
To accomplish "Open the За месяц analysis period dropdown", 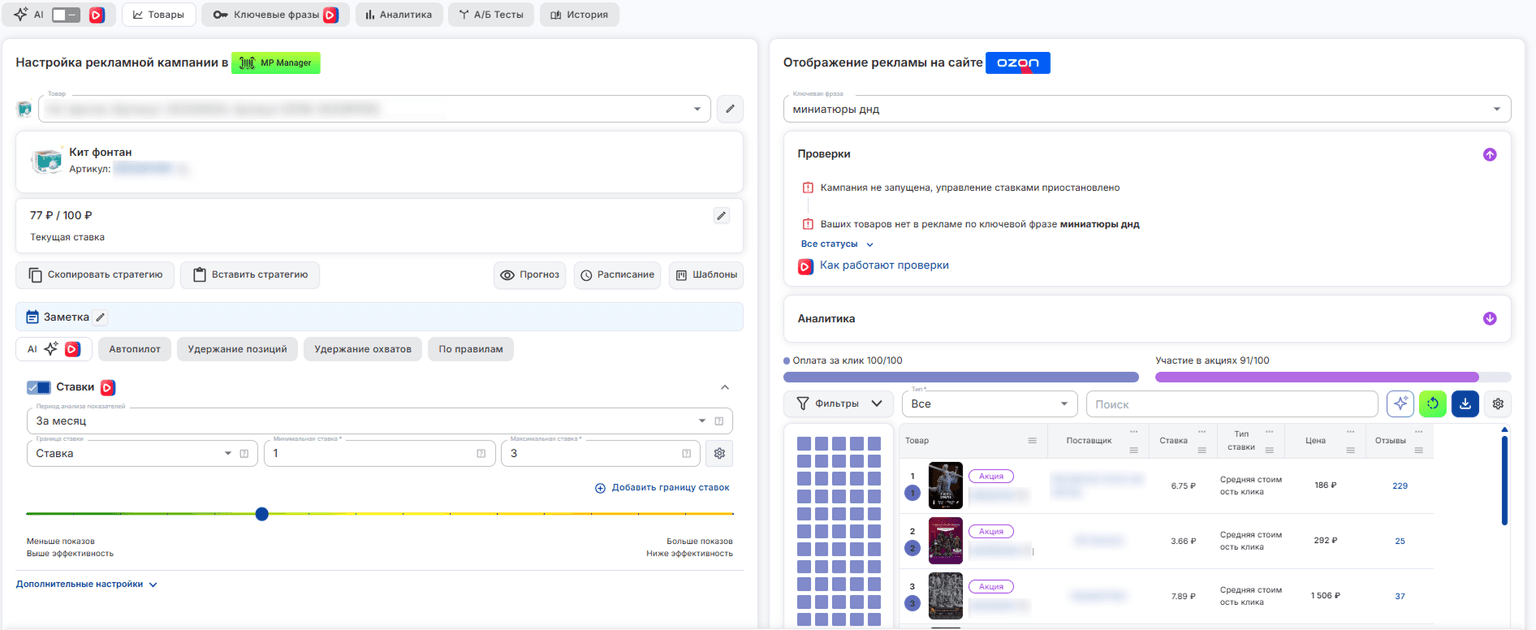I will click(380, 421).
